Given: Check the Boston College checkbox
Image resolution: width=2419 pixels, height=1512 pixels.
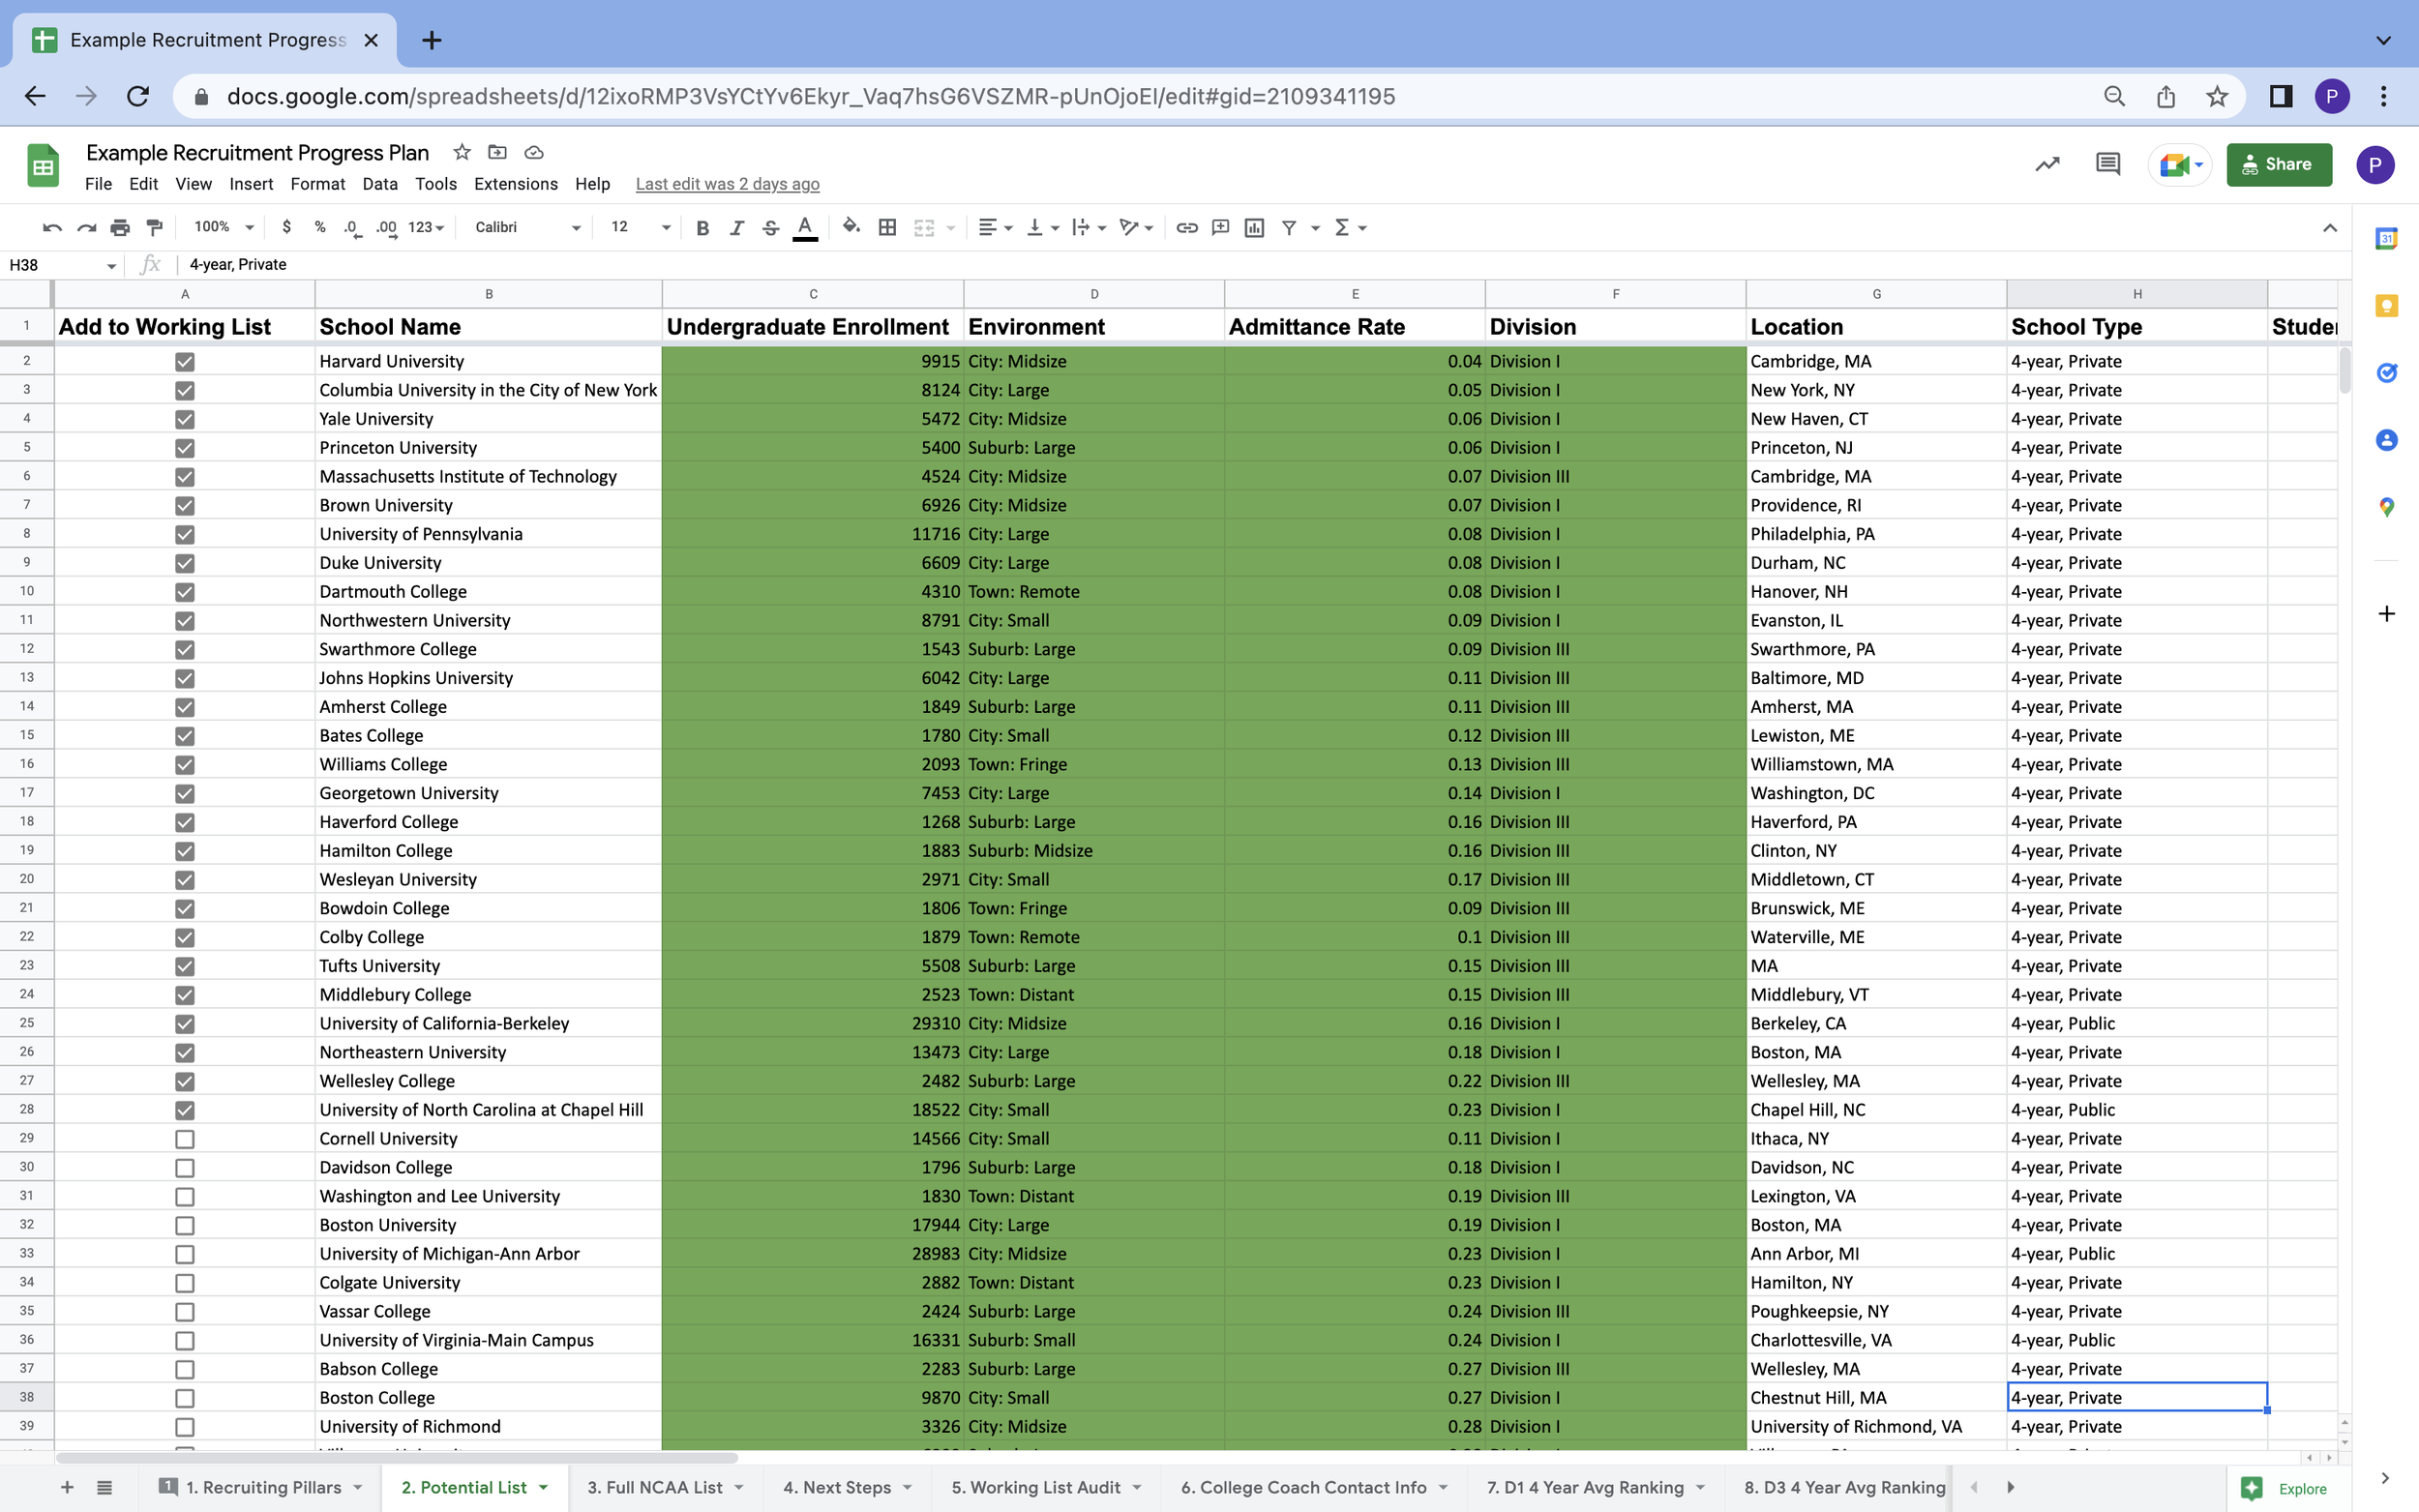Looking at the screenshot, I should [184, 1398].
